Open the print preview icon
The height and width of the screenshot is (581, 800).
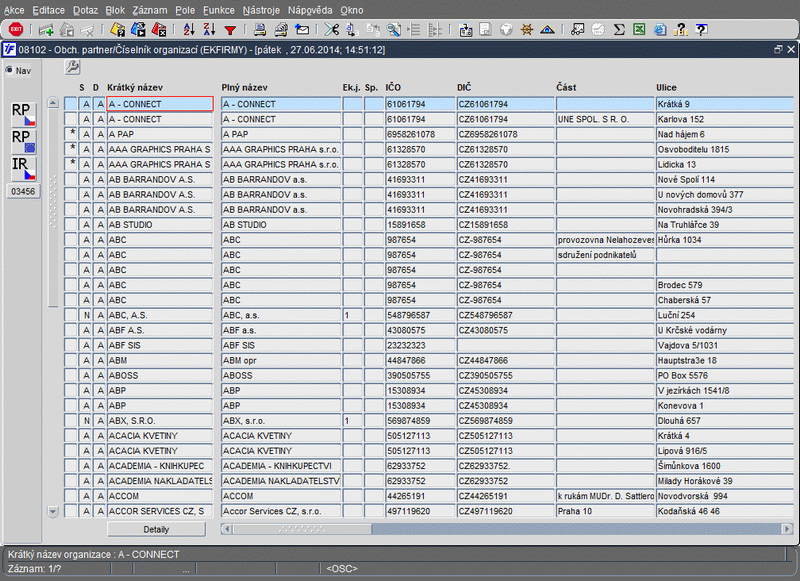pos(281,30)
